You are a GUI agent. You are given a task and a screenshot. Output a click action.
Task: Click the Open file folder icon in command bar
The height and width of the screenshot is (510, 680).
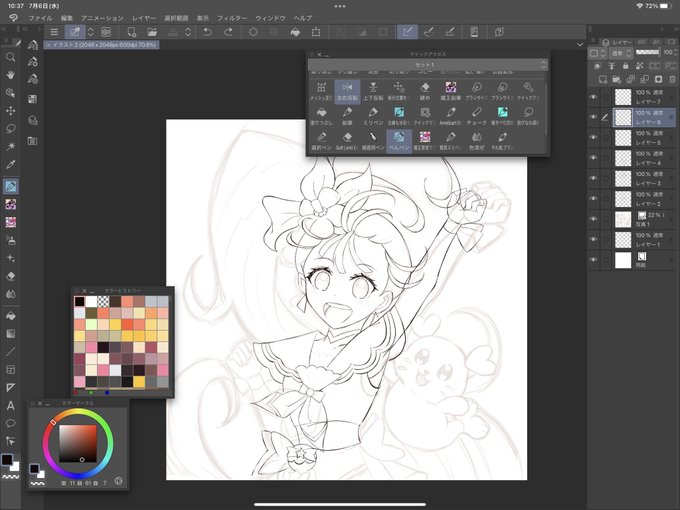(152, 32)
